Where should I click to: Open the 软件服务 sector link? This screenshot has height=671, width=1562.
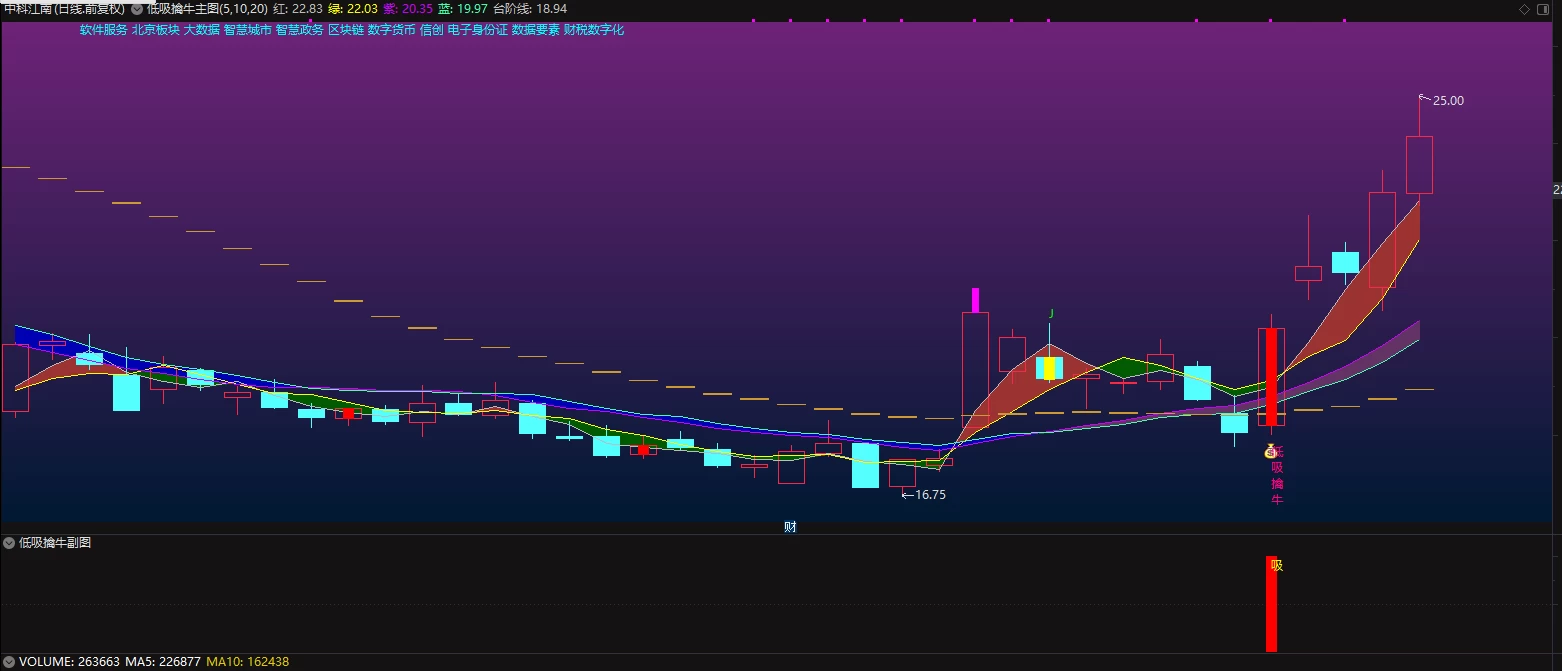pyautogui.click(x=104, y=30)
